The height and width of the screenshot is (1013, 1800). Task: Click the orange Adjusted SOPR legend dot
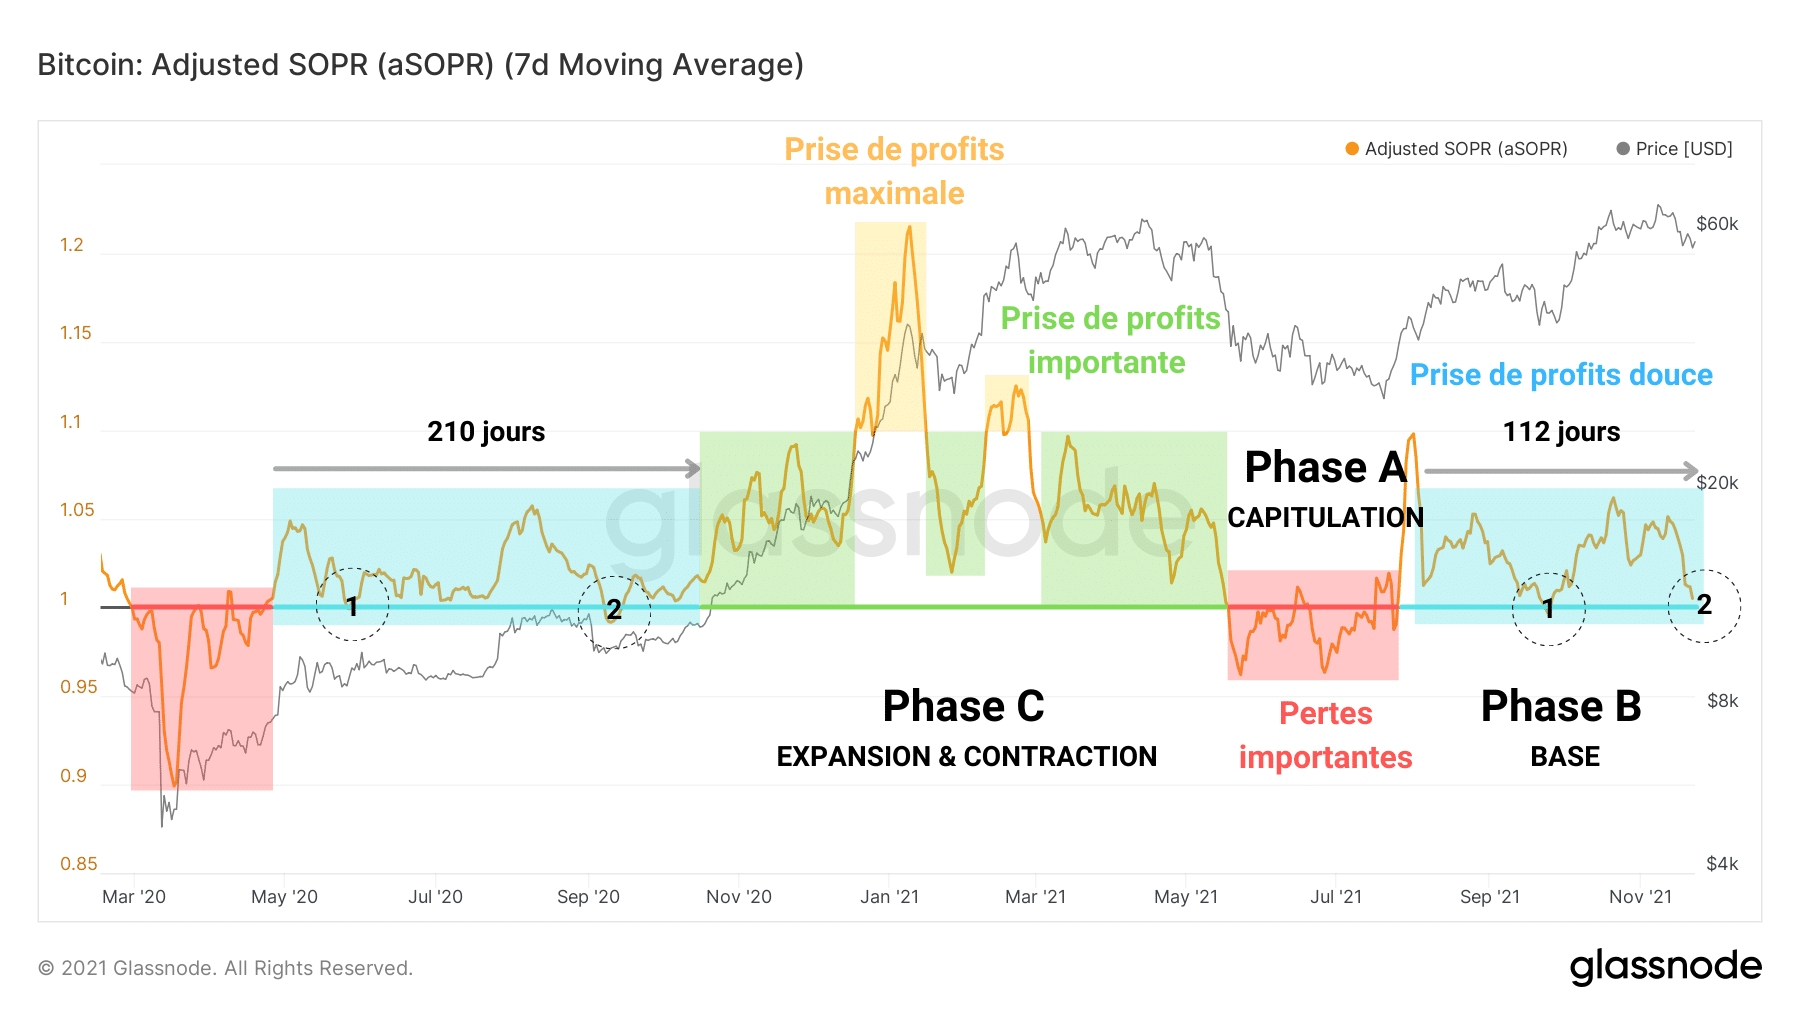pos(1352,149)
